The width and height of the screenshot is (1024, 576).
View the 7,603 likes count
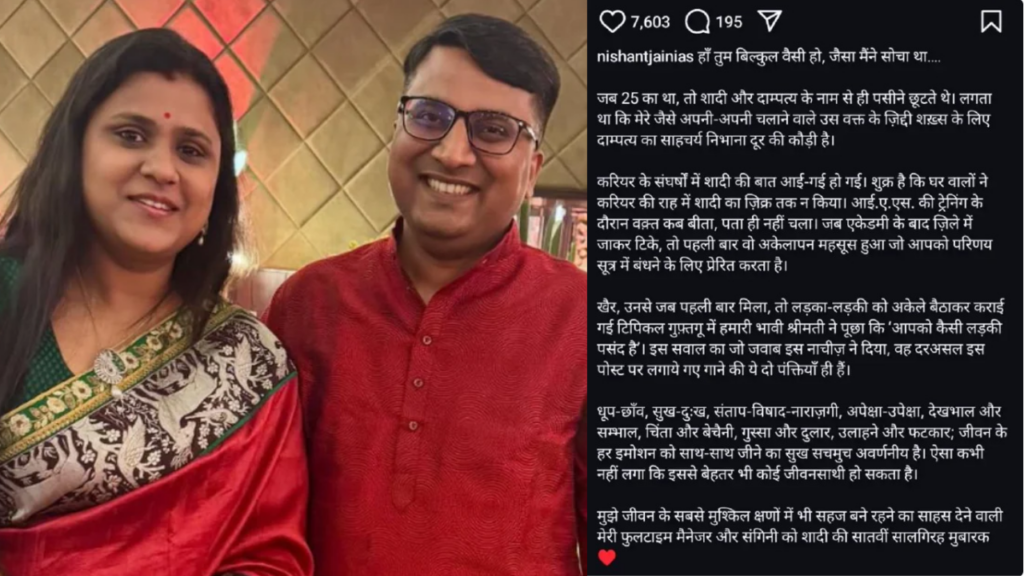(650, 22)
